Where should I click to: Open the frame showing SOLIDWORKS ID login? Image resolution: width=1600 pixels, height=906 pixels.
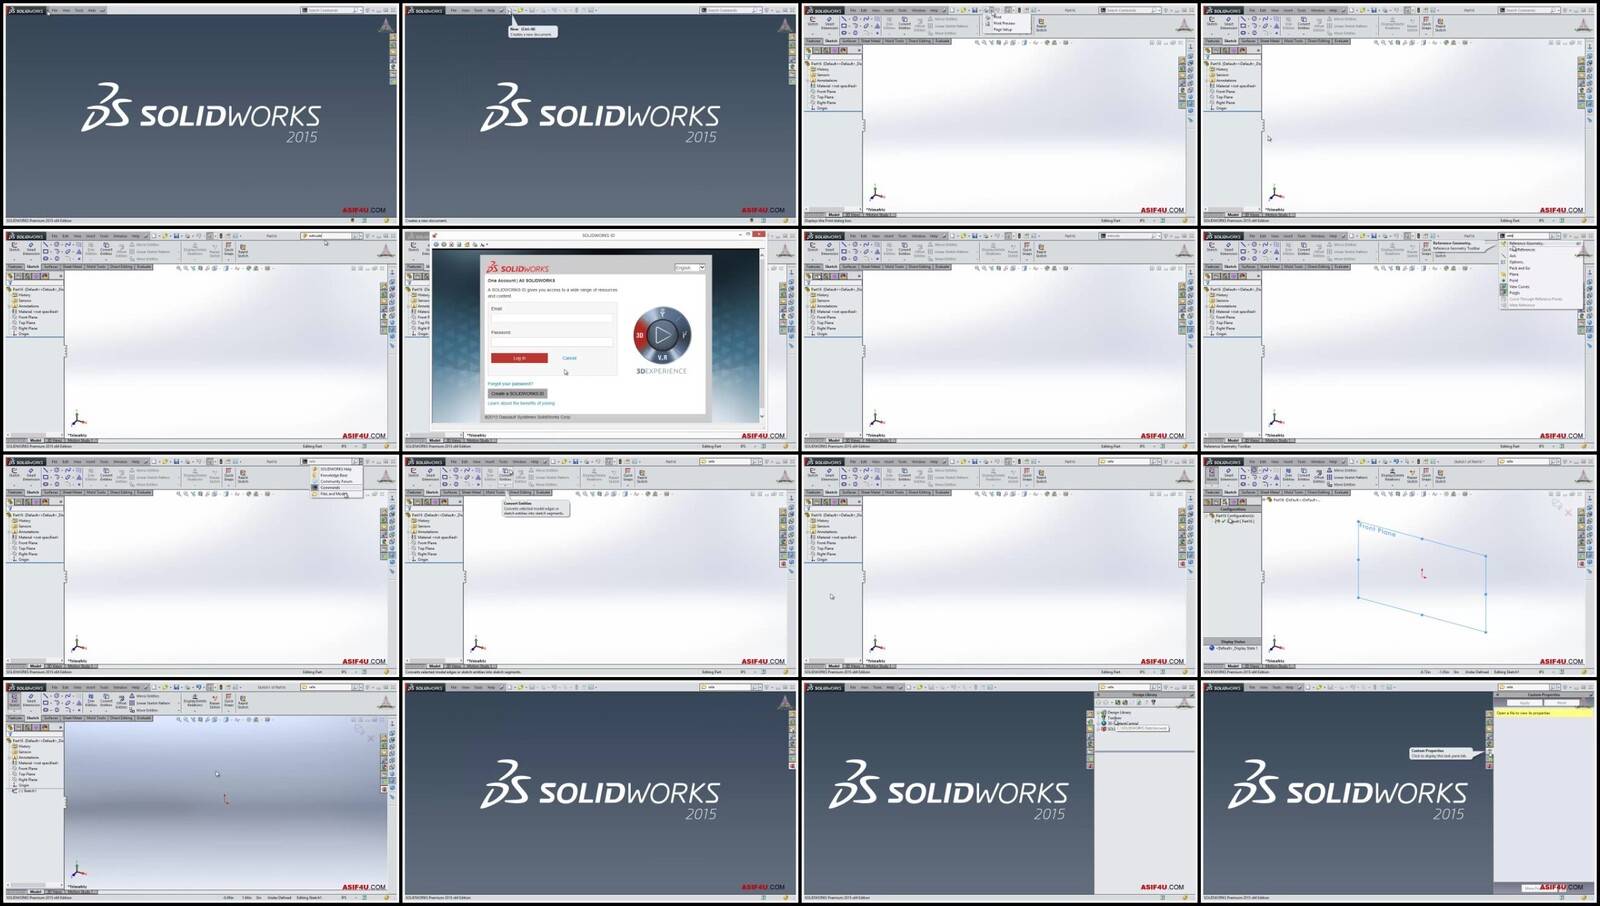[600, 339]
